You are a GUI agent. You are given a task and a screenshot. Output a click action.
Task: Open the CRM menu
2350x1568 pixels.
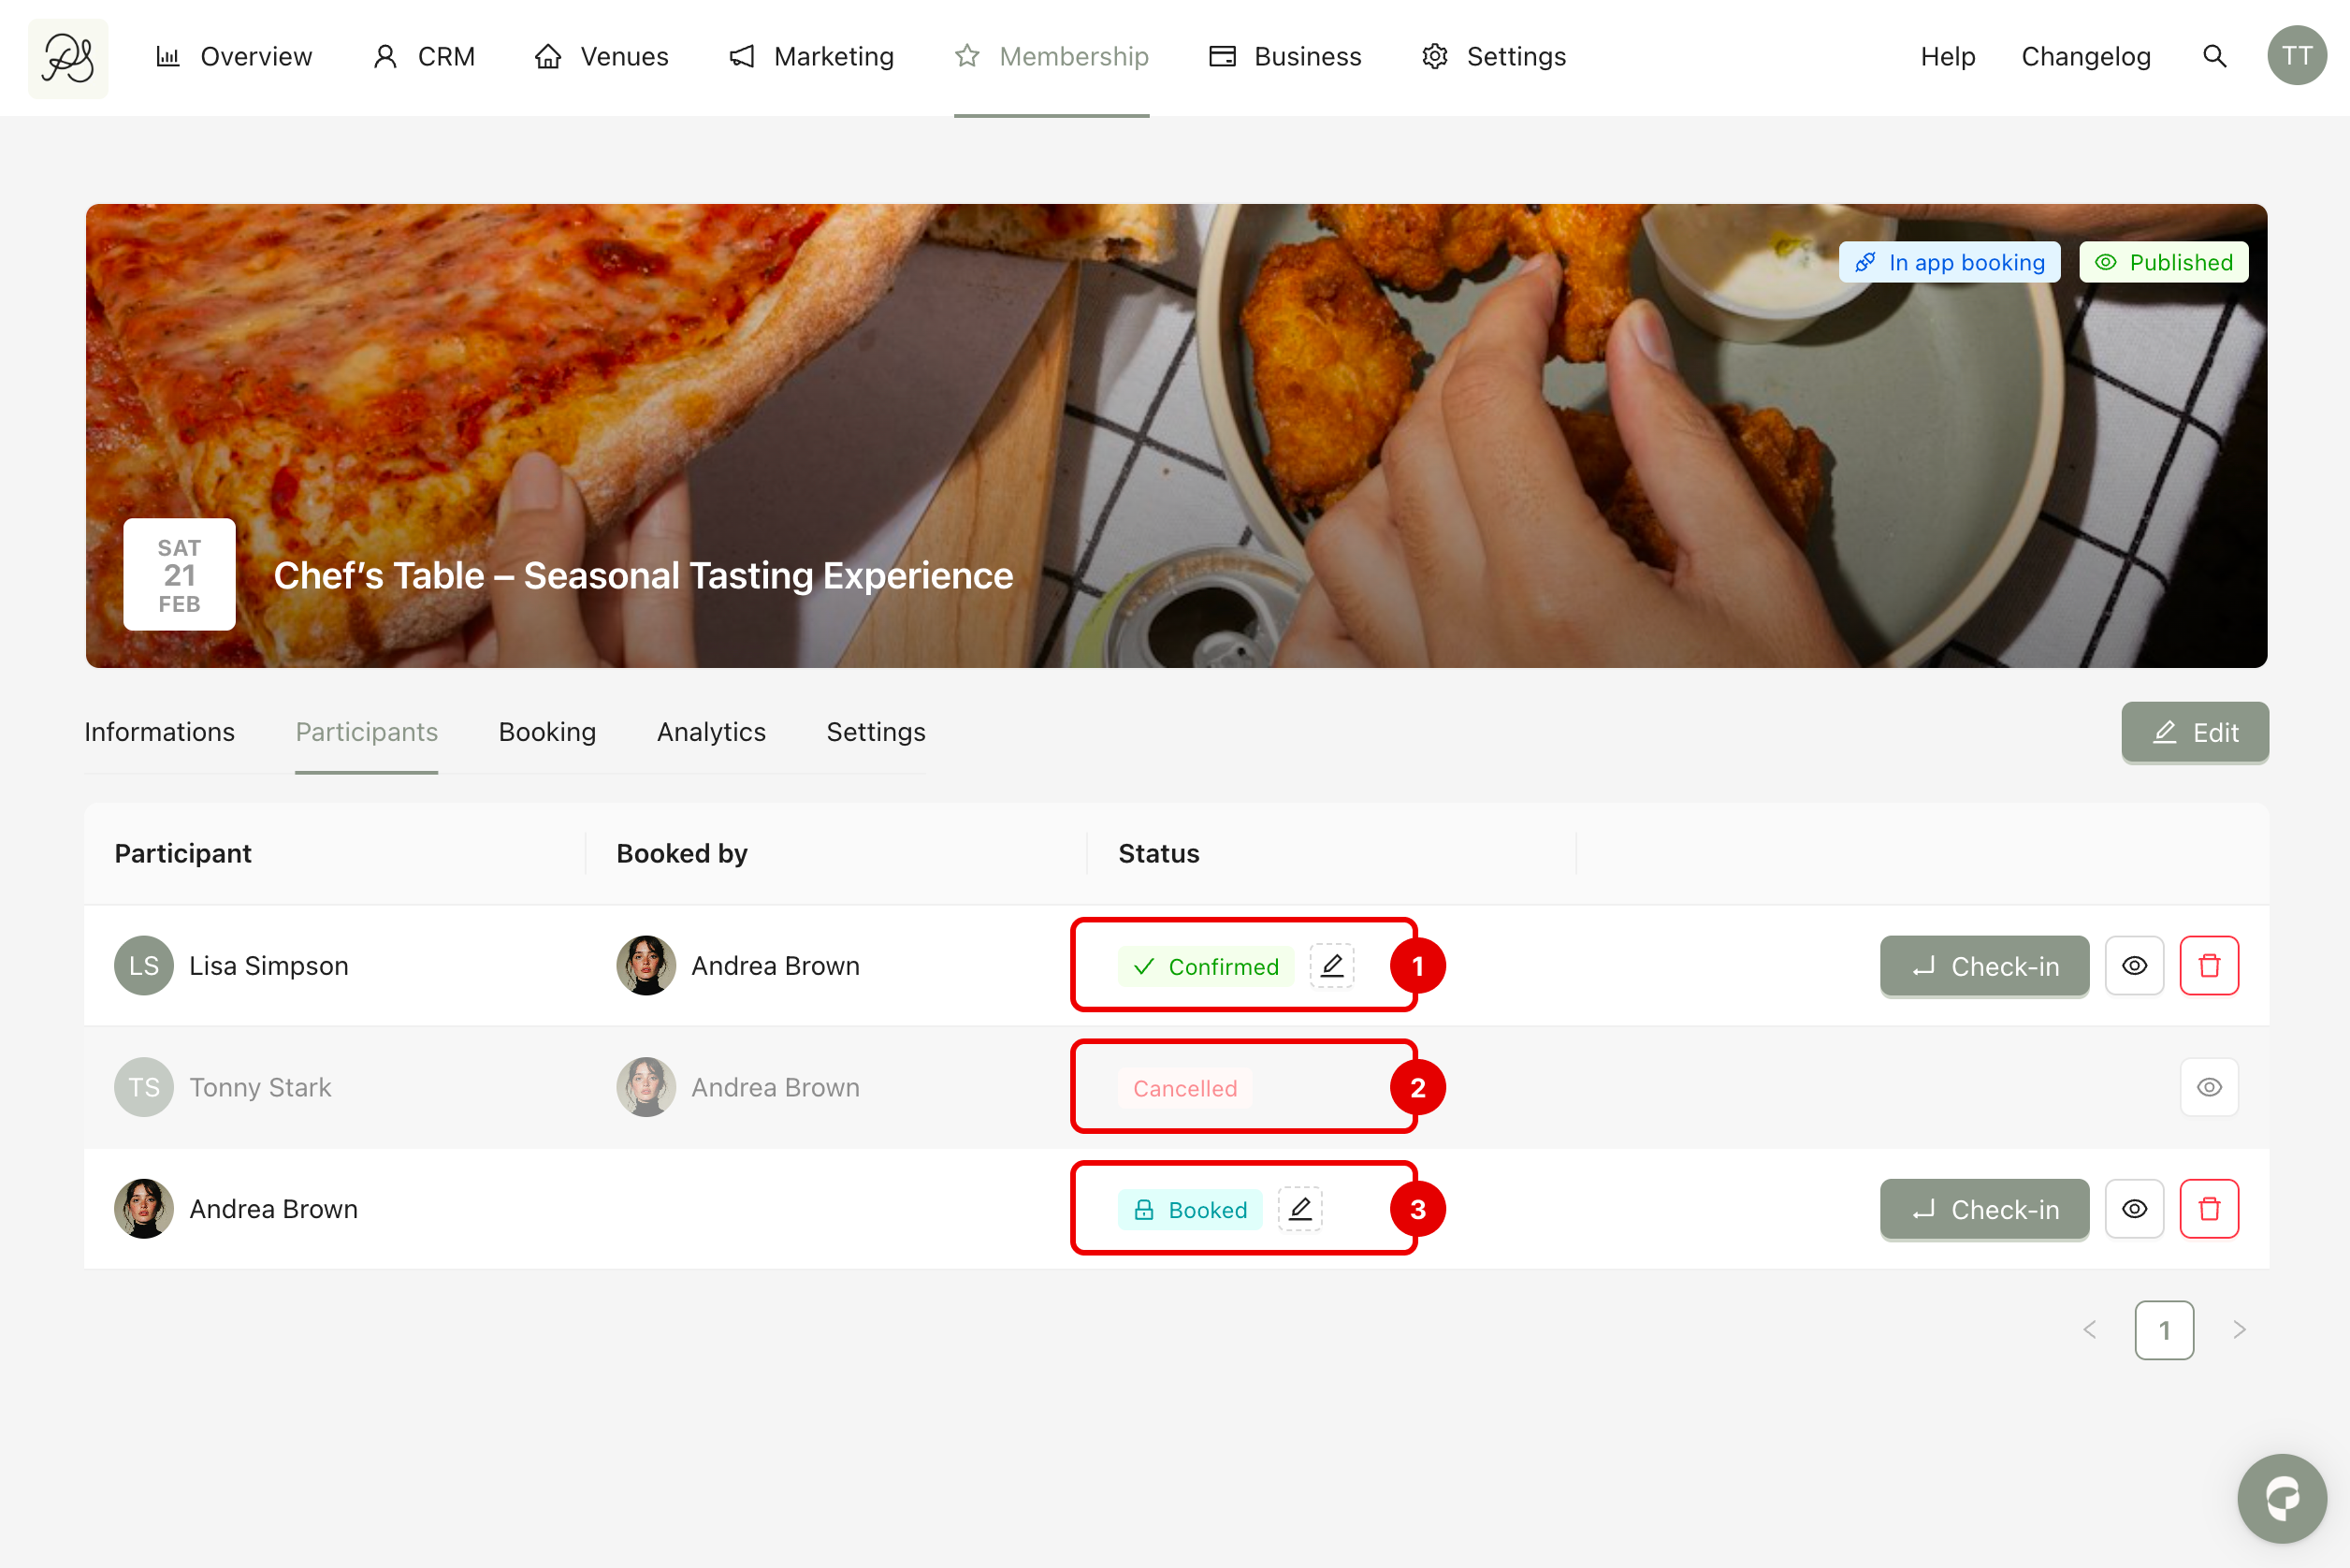(424, 57)
